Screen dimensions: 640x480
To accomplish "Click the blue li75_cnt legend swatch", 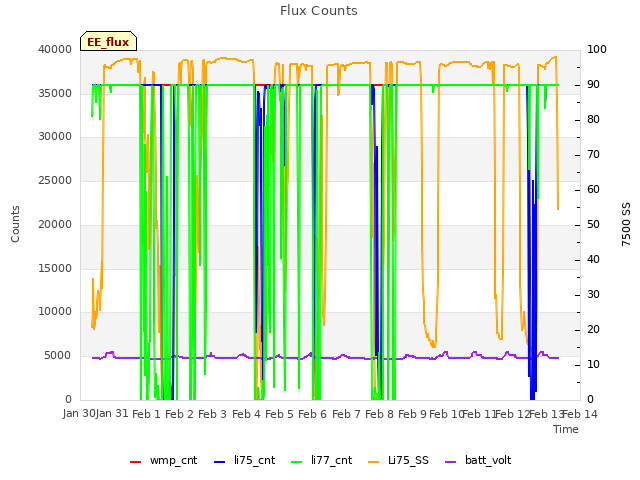I will coord(219,462).
